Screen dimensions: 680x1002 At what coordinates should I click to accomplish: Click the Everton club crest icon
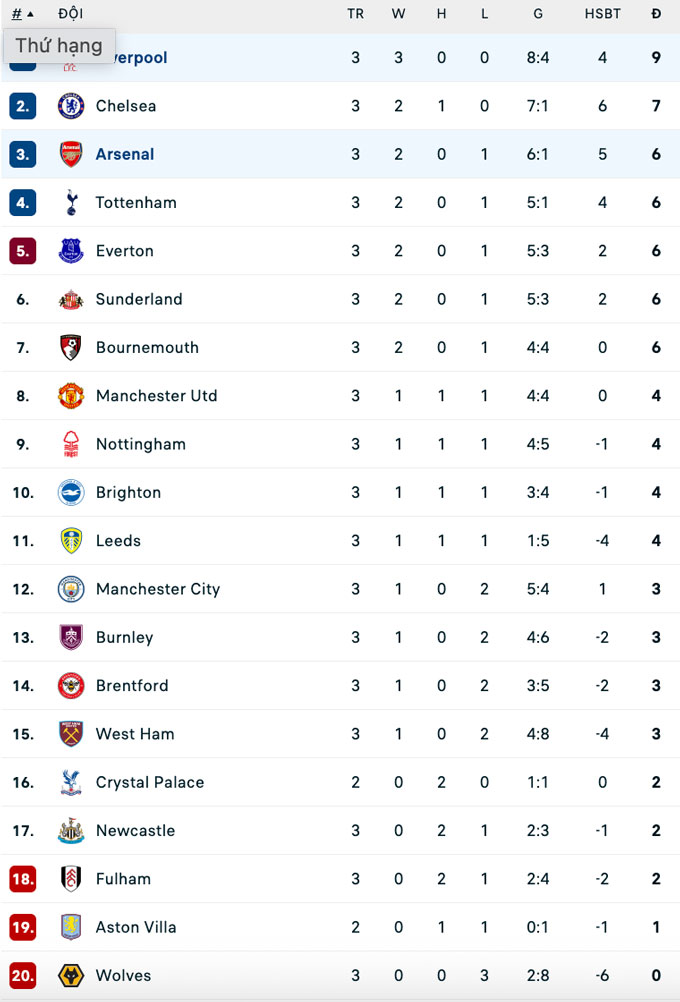click(71, 251)
